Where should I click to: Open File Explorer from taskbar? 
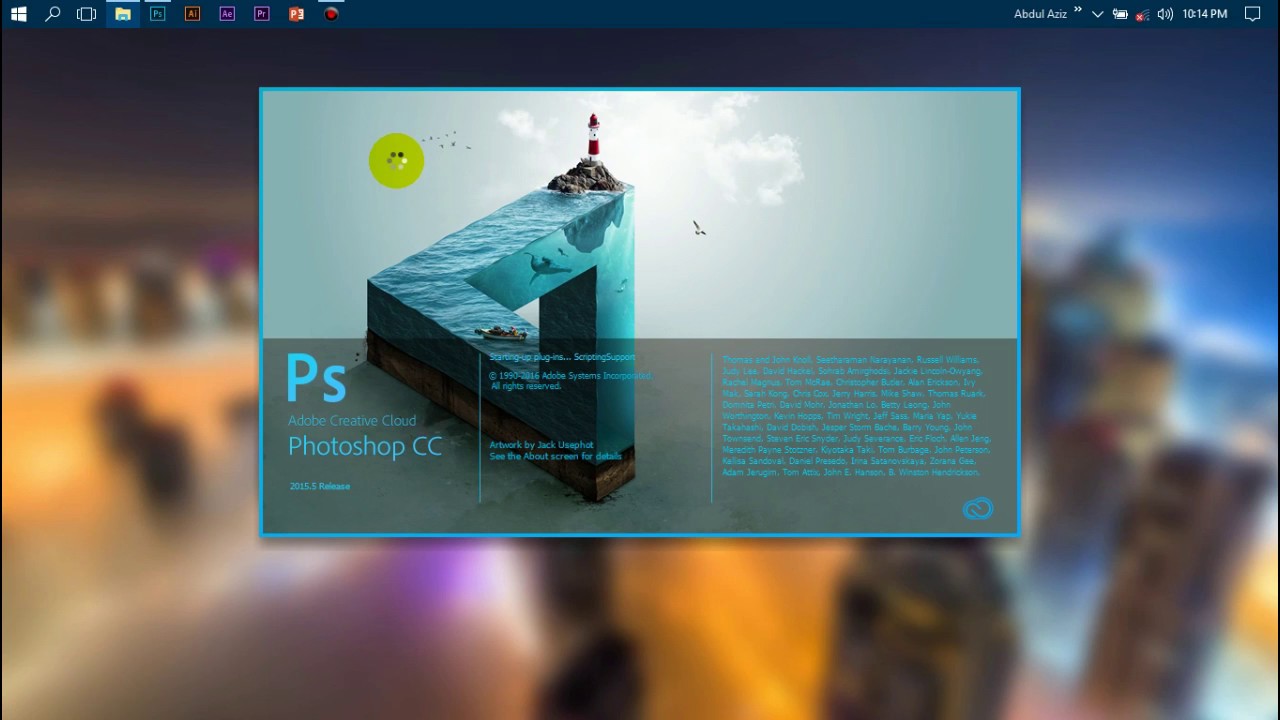coord(122,14)
